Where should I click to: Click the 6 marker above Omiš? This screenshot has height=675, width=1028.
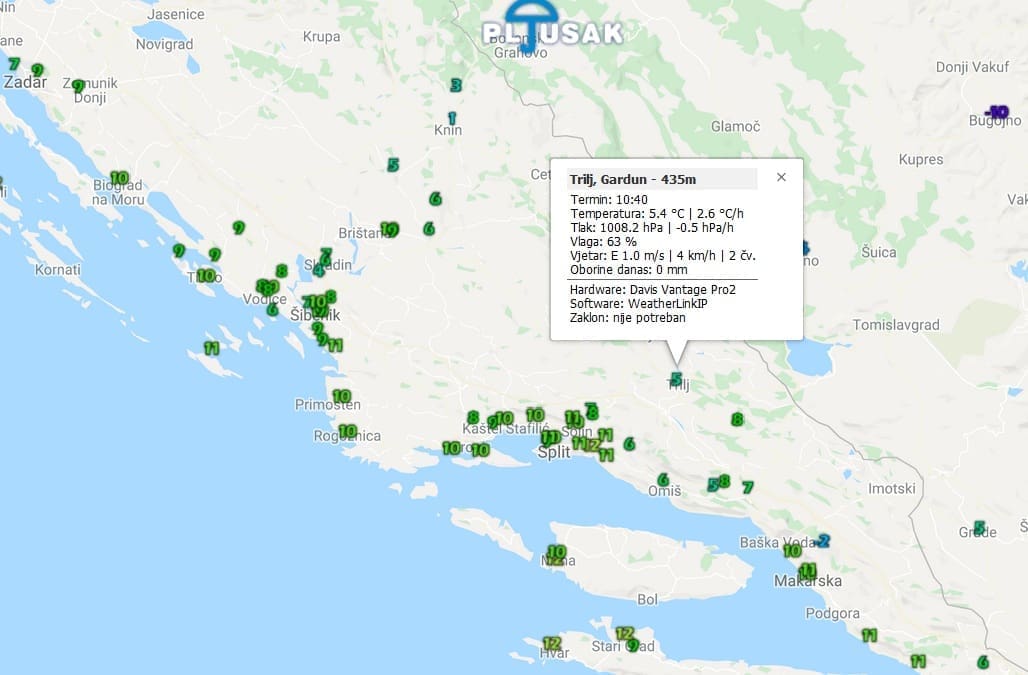[662, 480]
